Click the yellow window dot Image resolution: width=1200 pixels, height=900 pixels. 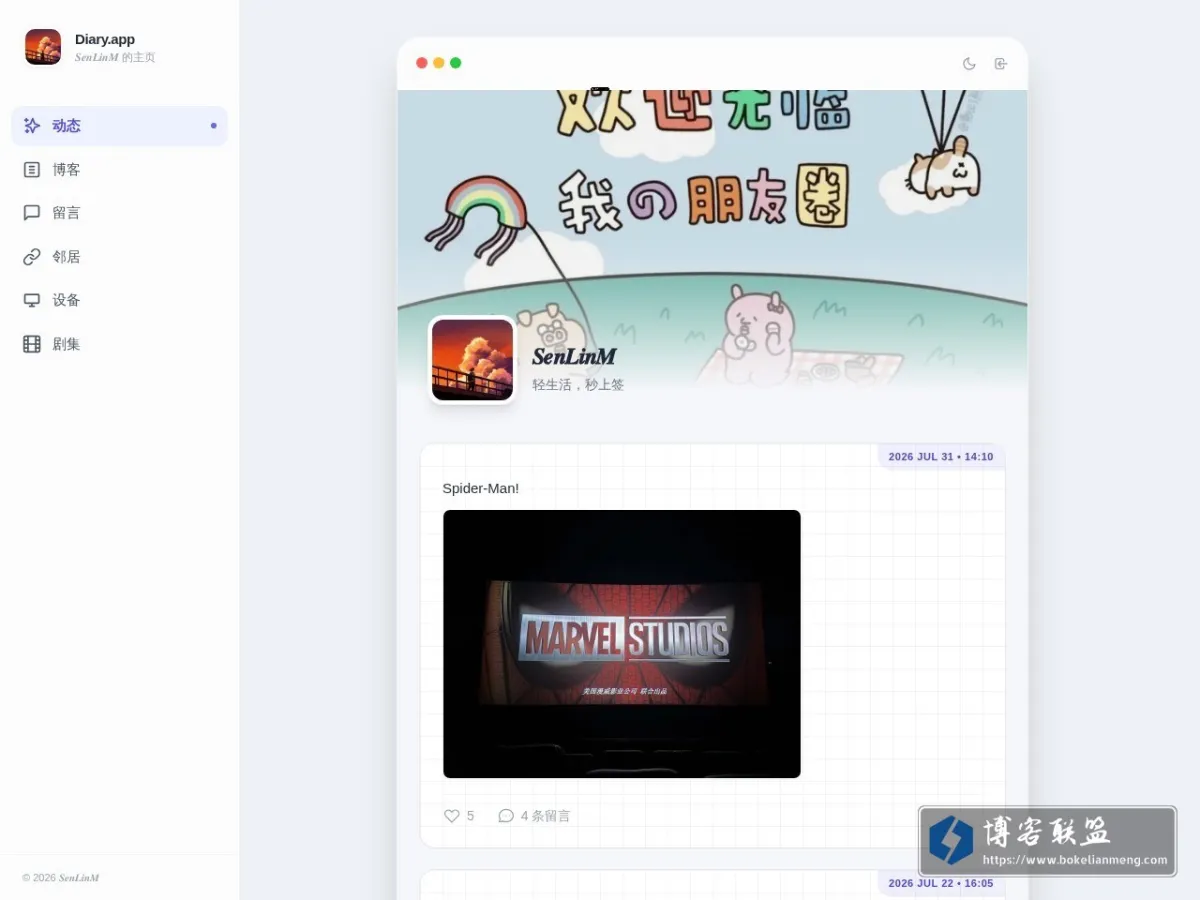click(439, 63)
